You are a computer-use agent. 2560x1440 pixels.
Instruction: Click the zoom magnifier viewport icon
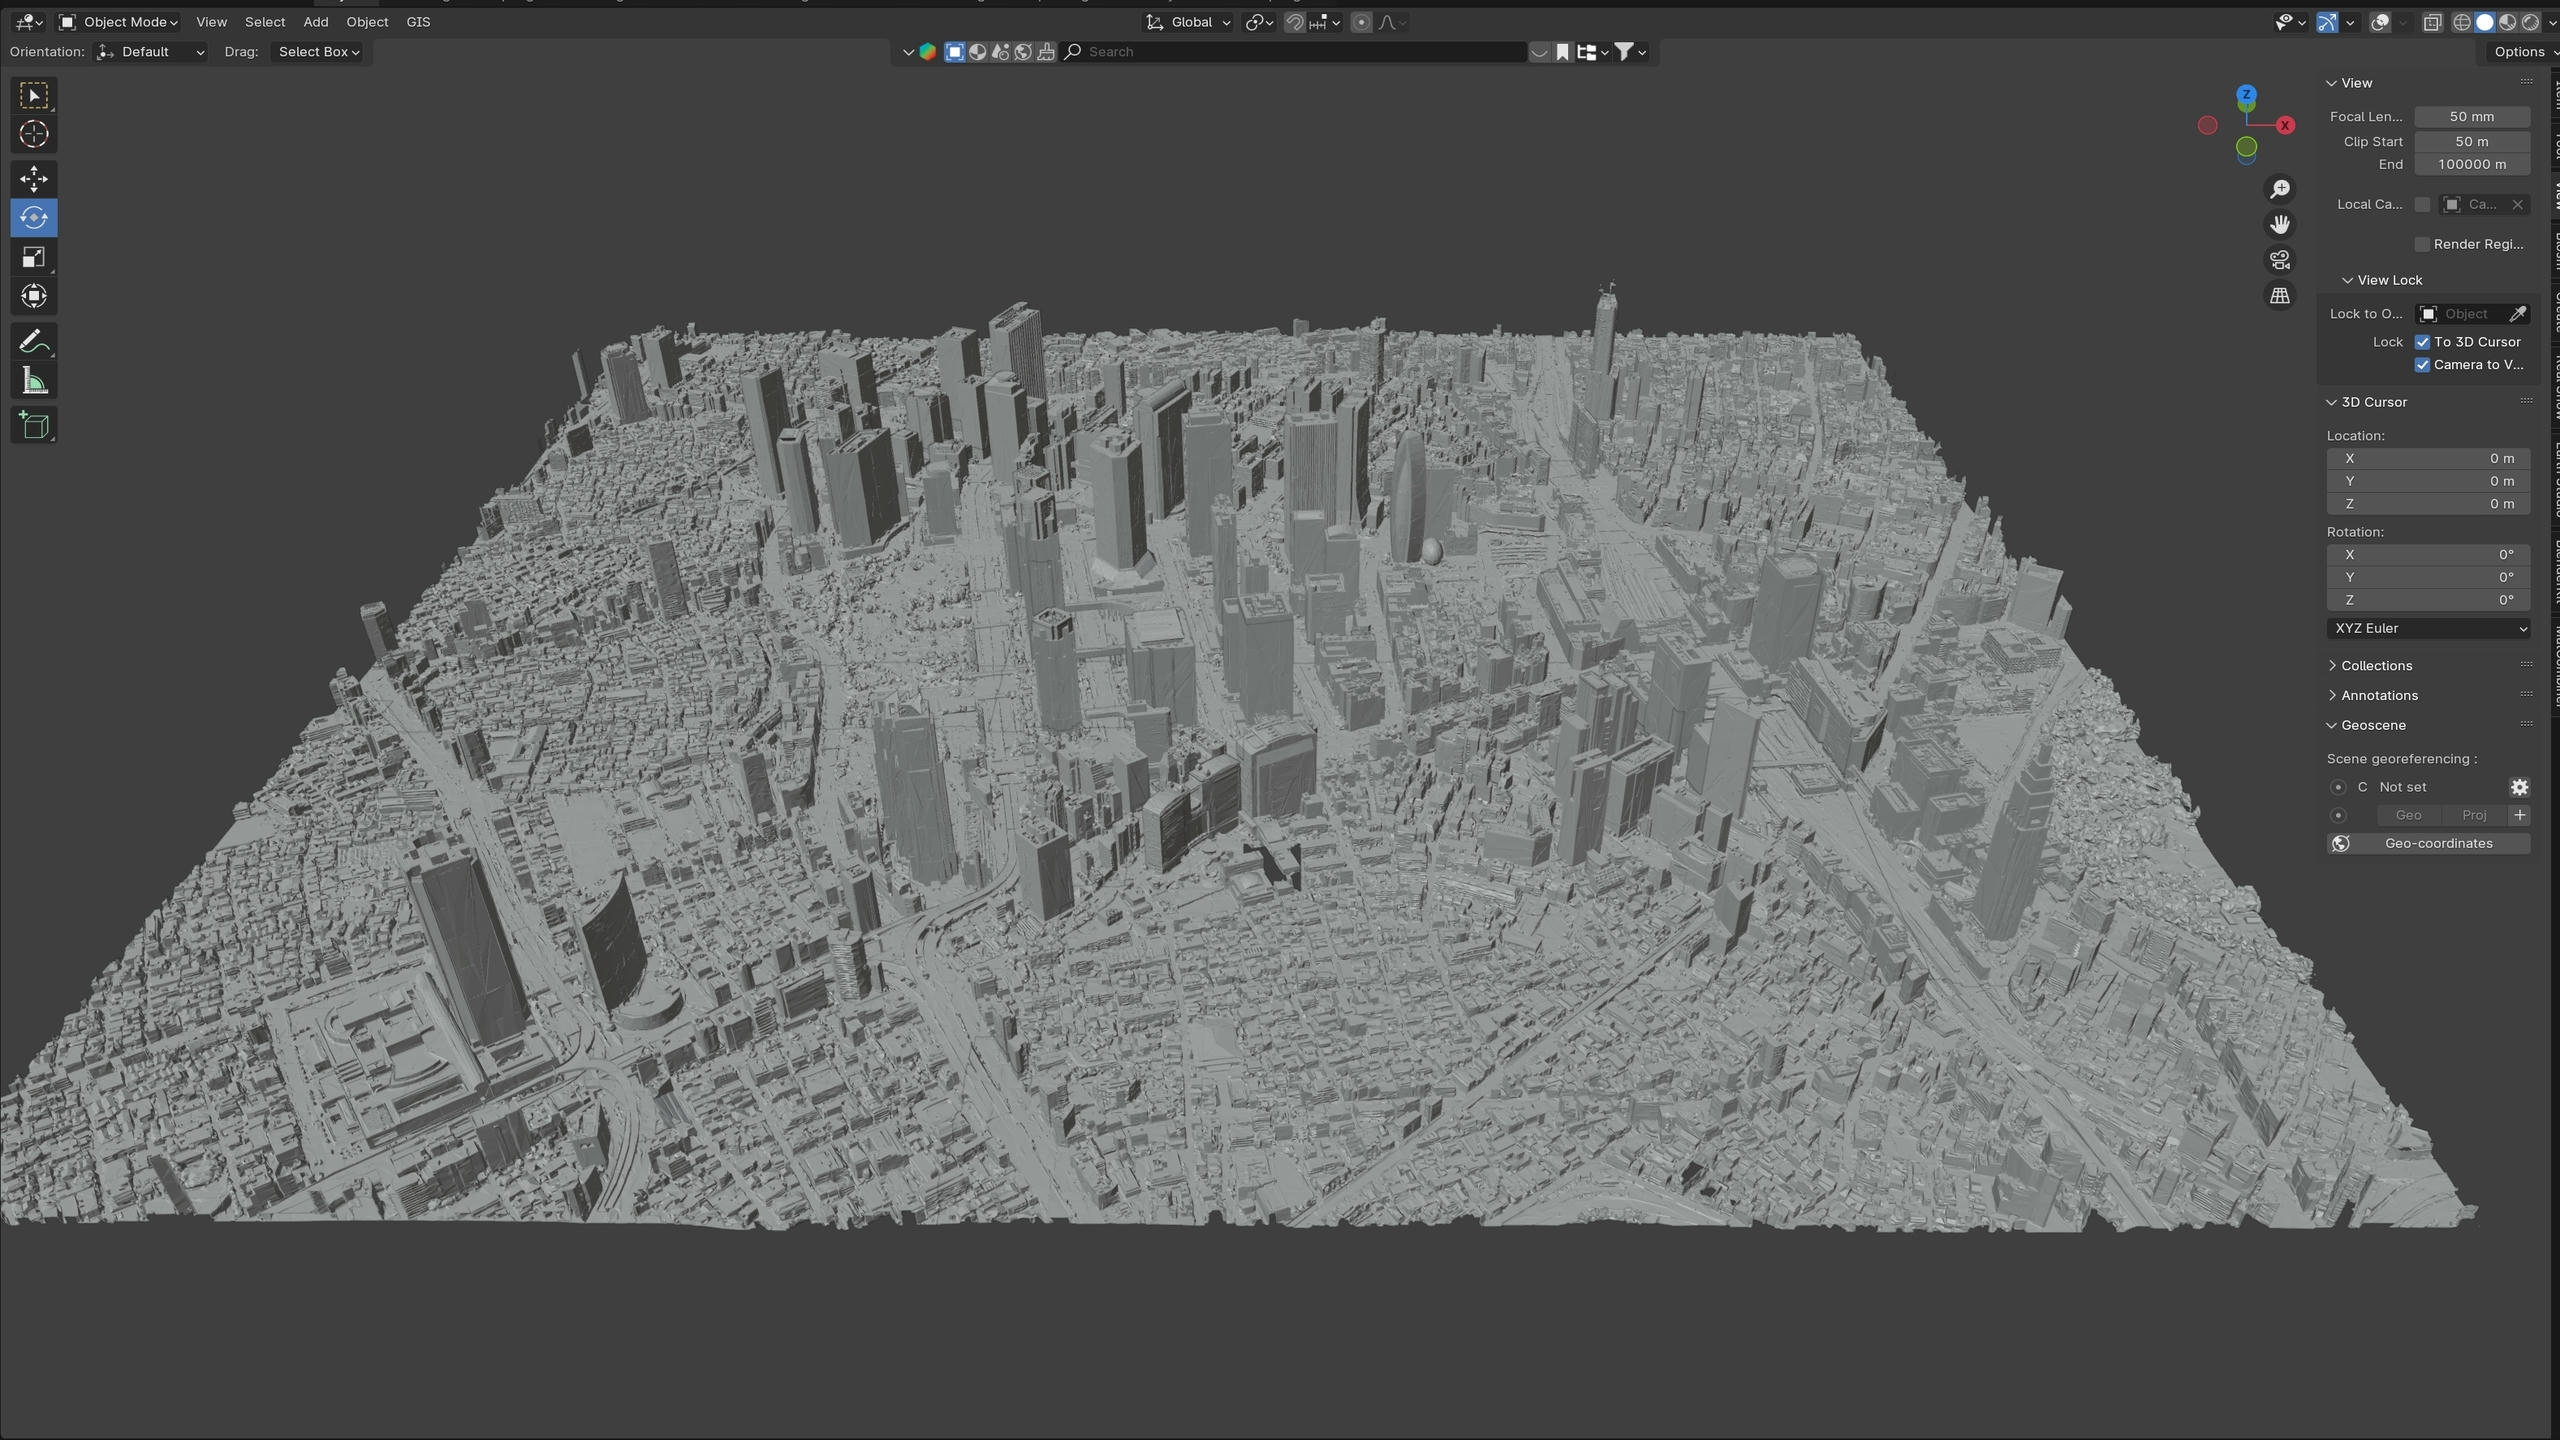coord(2280,189)
